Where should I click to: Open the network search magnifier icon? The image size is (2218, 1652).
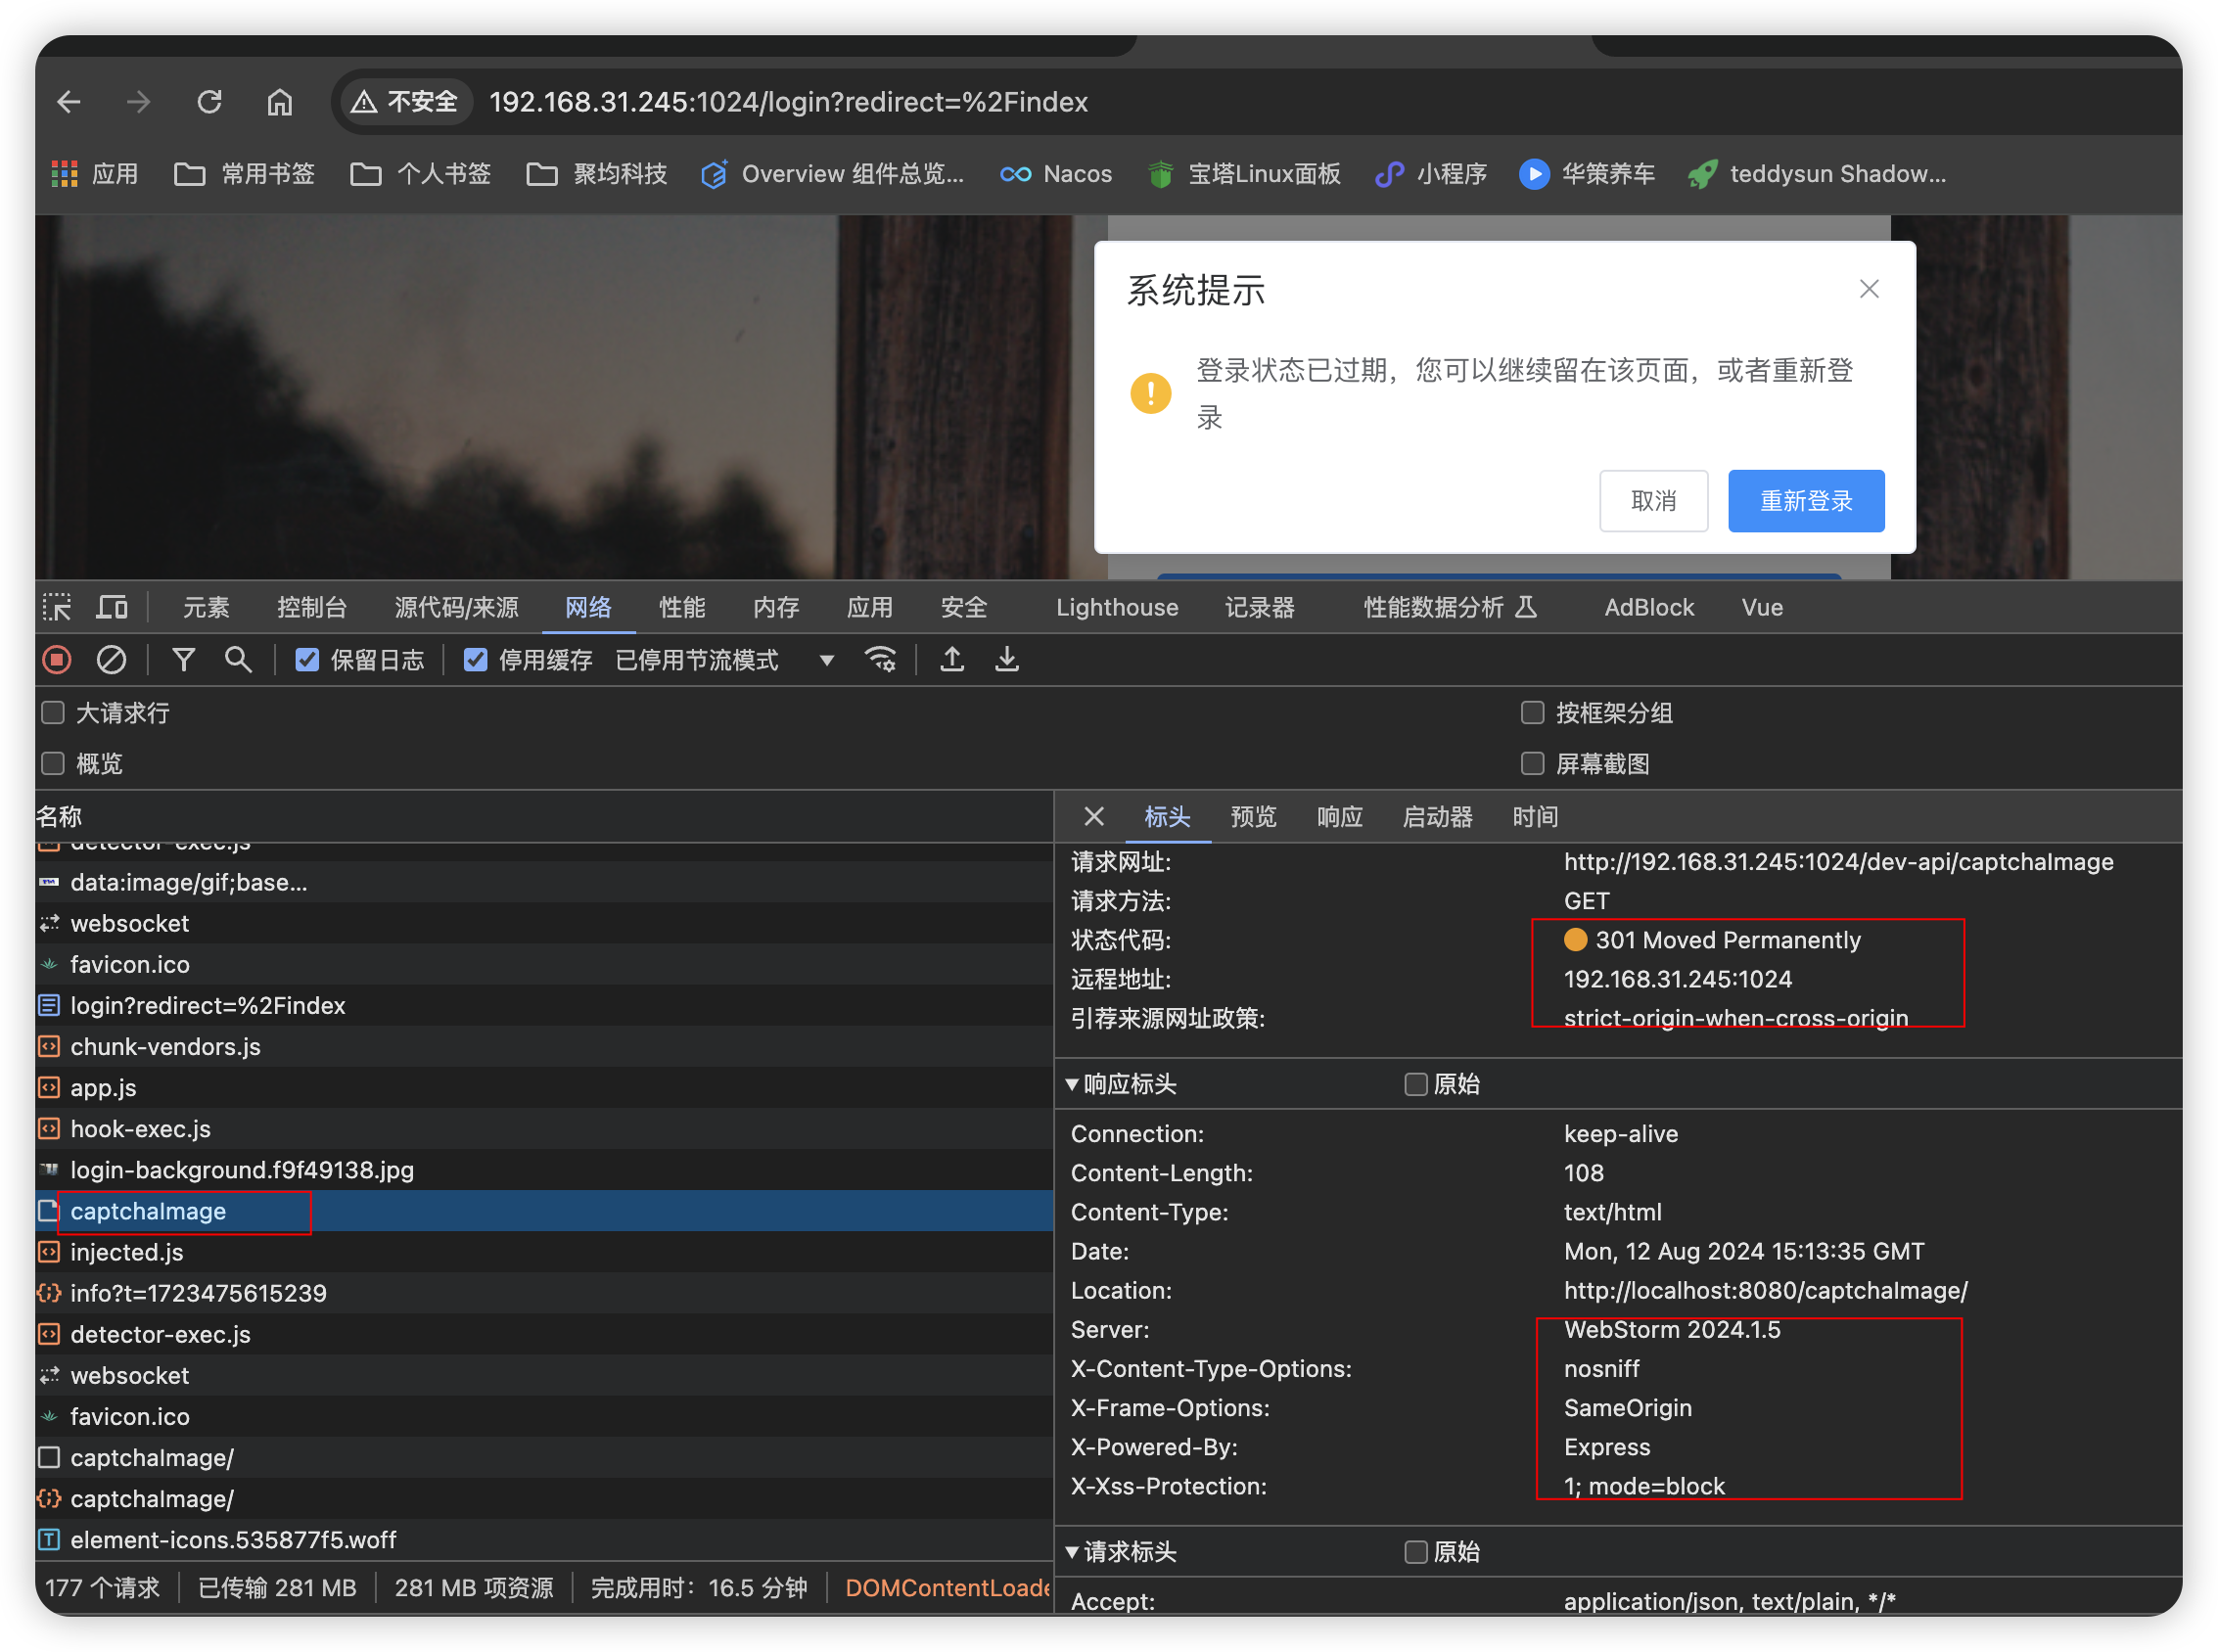[x=238, y=660]
